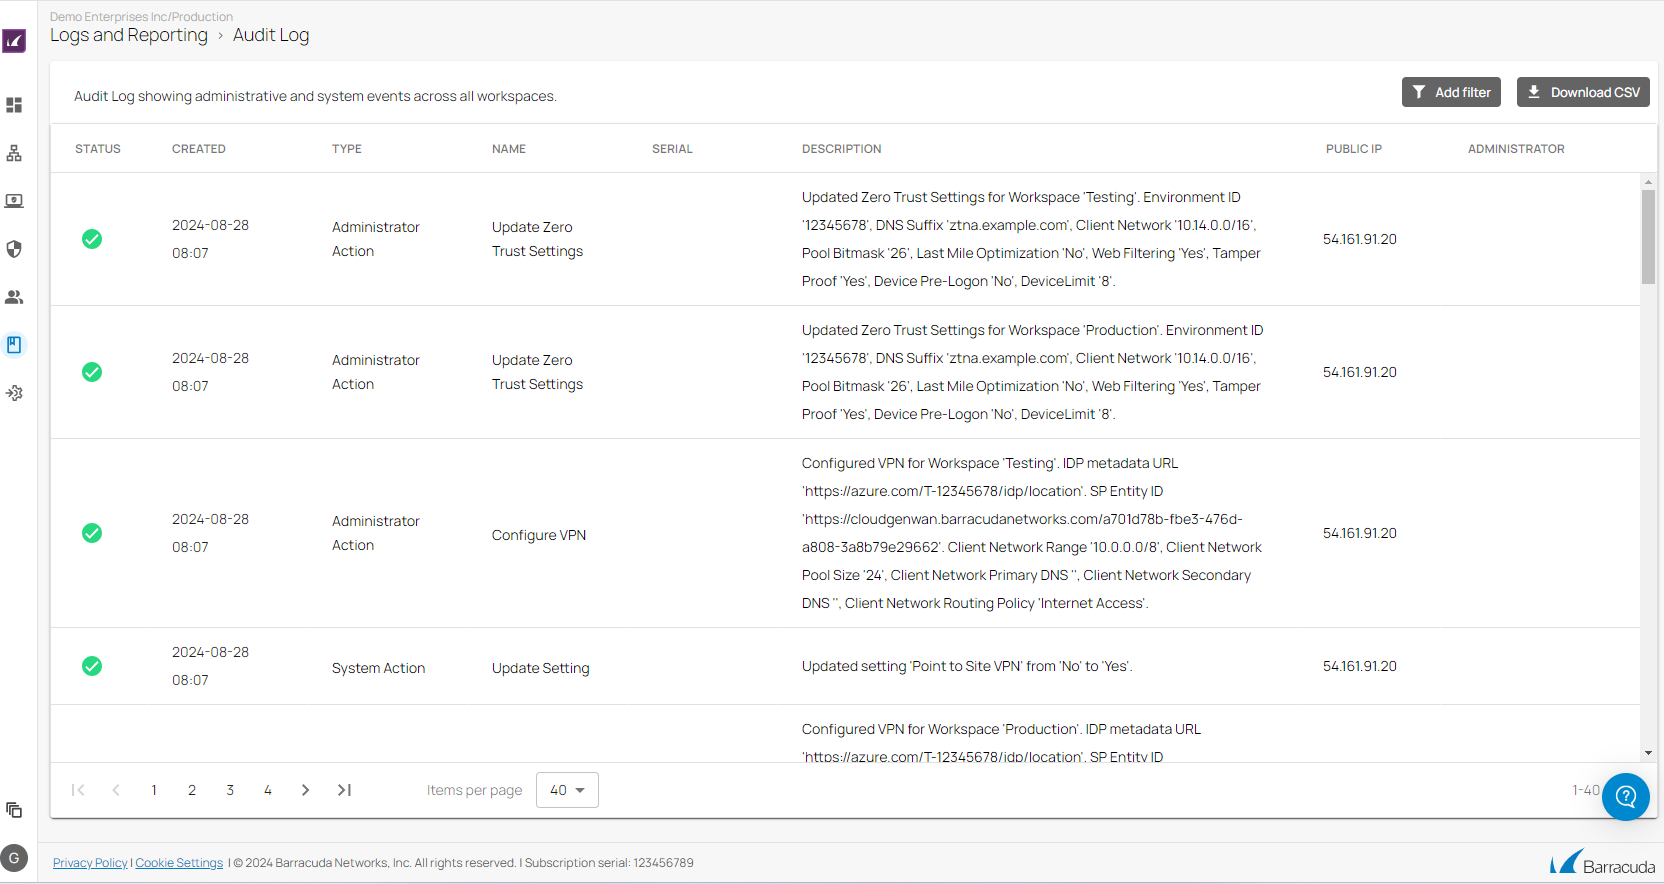1664x884 pixels.
Task: Go to next page arrow
Action: point(306,790)
